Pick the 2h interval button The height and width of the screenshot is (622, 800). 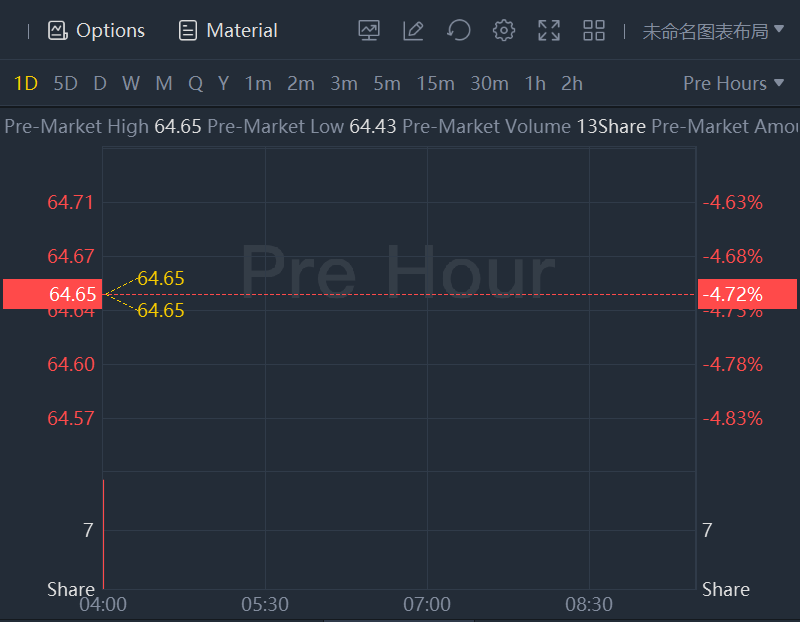point(572,83)
